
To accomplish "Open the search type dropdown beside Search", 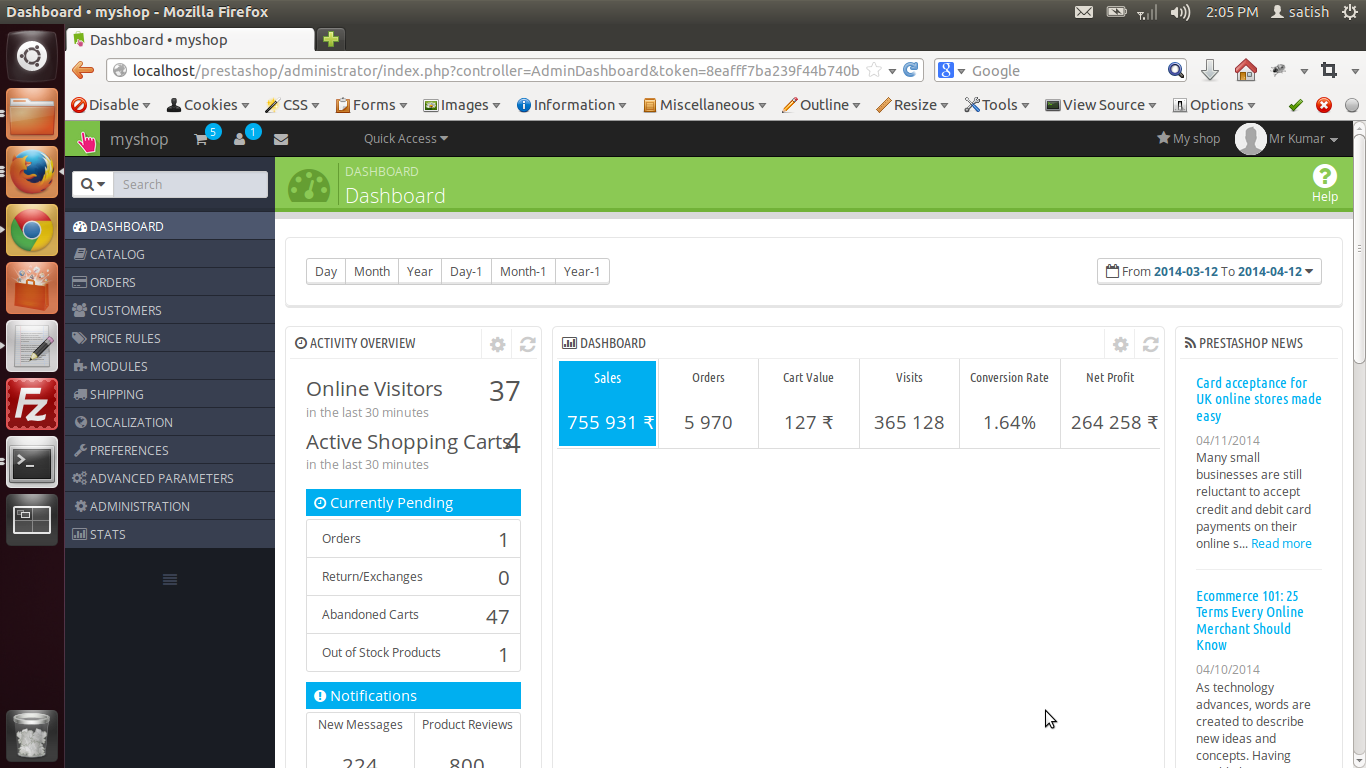I will (93, 184).
